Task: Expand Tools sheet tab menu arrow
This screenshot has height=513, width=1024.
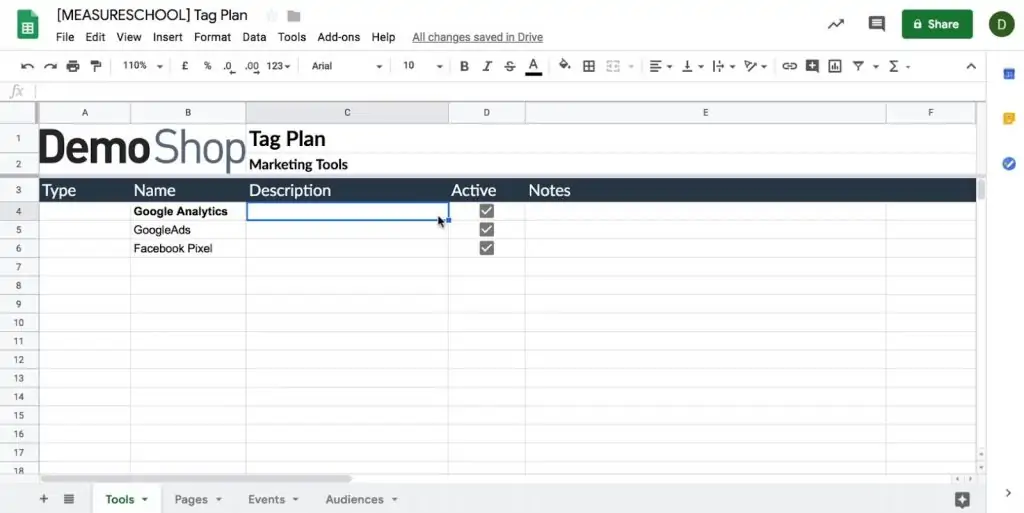Action: [145, 499]
